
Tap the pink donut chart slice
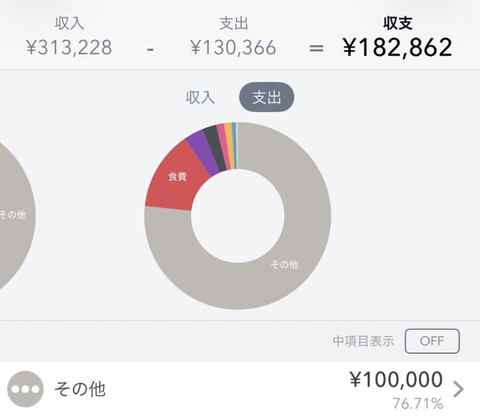223,143
